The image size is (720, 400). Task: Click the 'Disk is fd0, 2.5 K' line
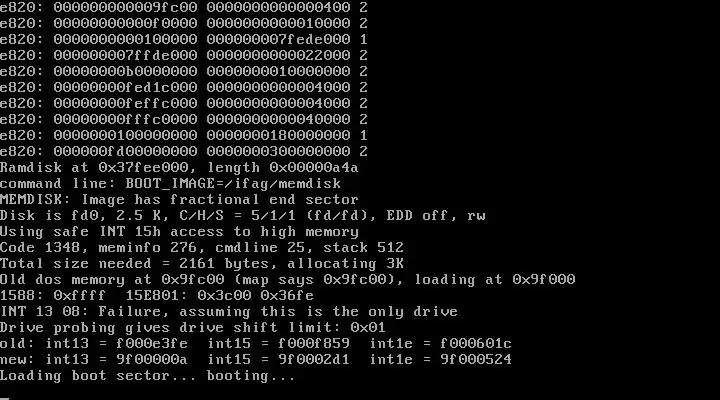(242, 216)
